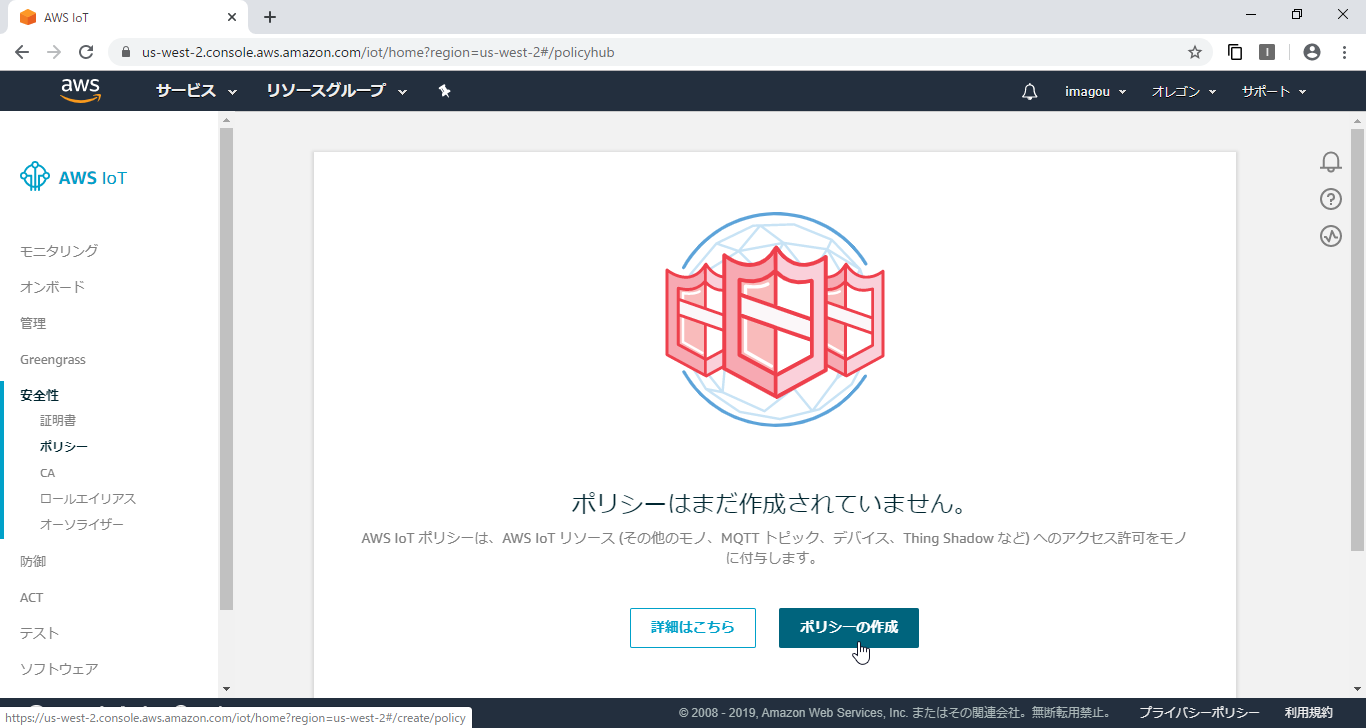Click the bell icon on the right edge panel
Image resolution: width=1366 pixels, height=728 pixels.
click(1330, 161)
